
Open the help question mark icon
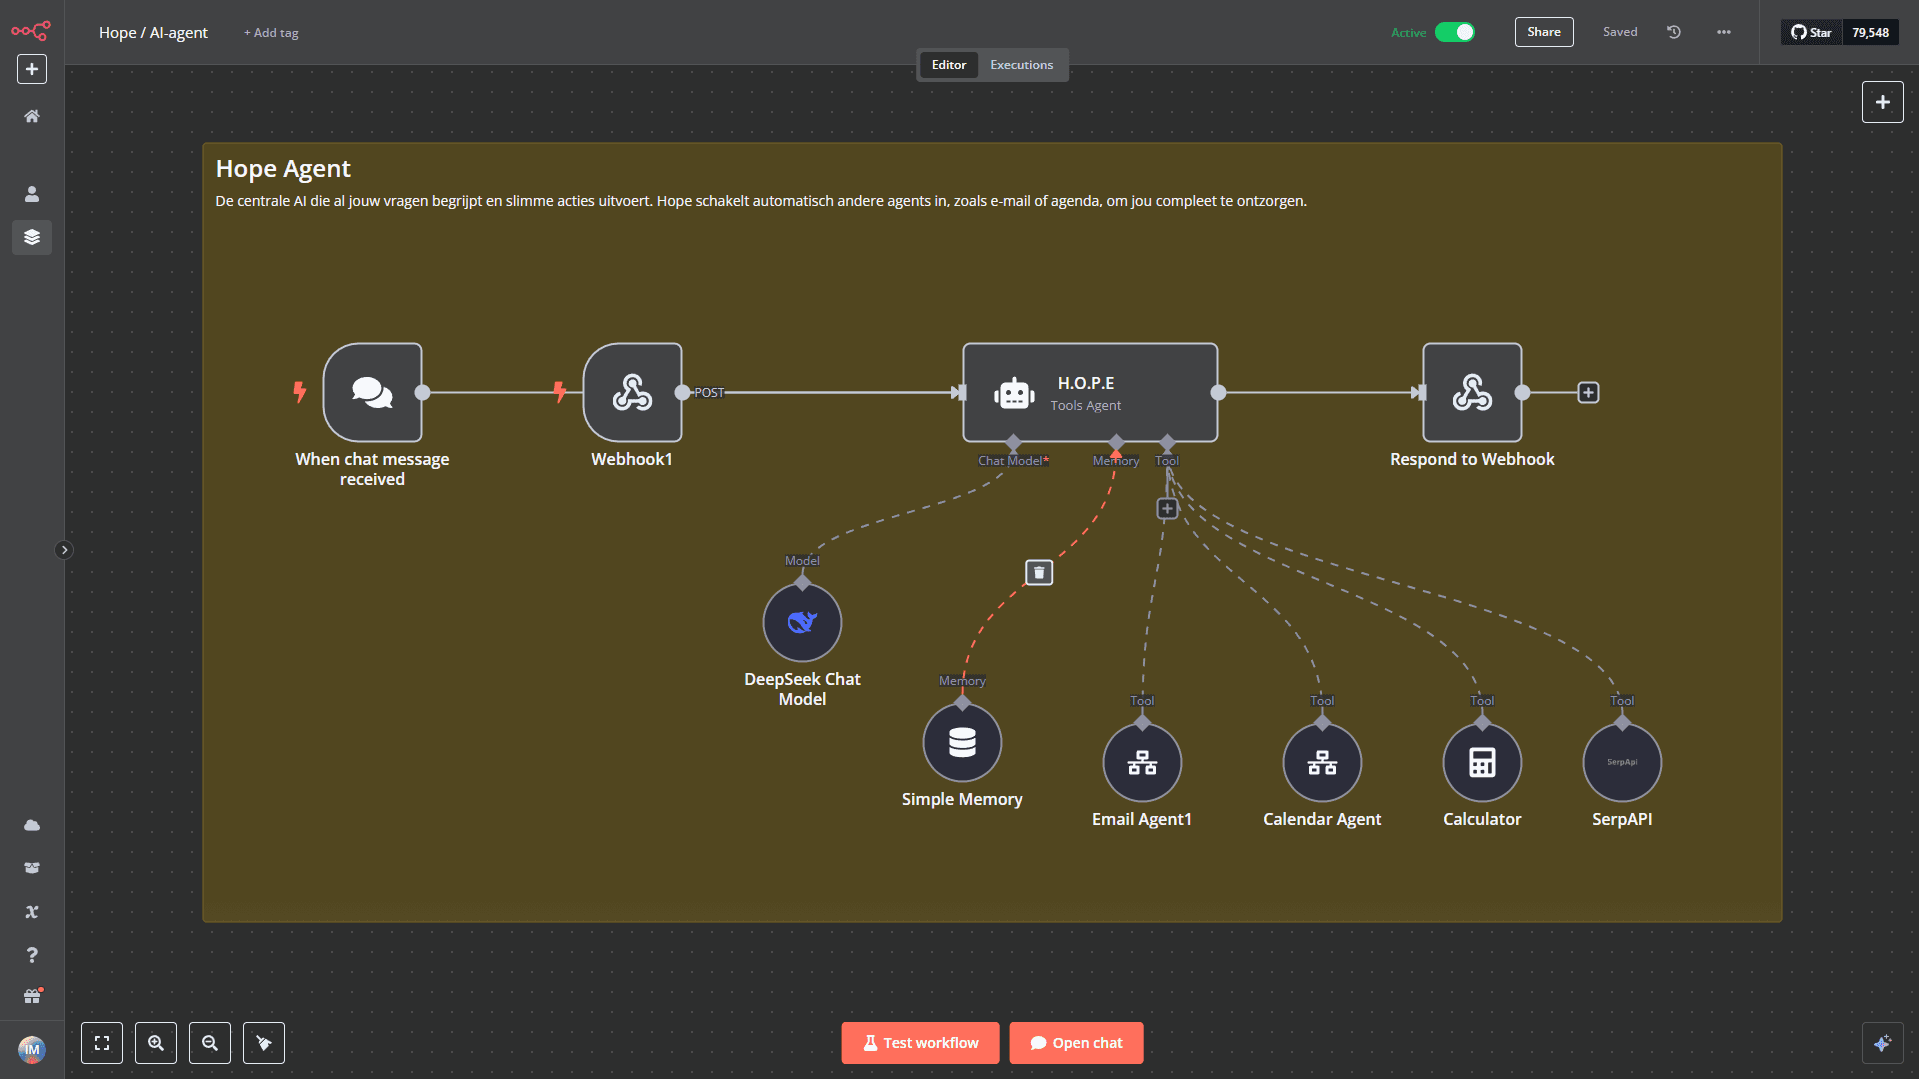point(32,955)
